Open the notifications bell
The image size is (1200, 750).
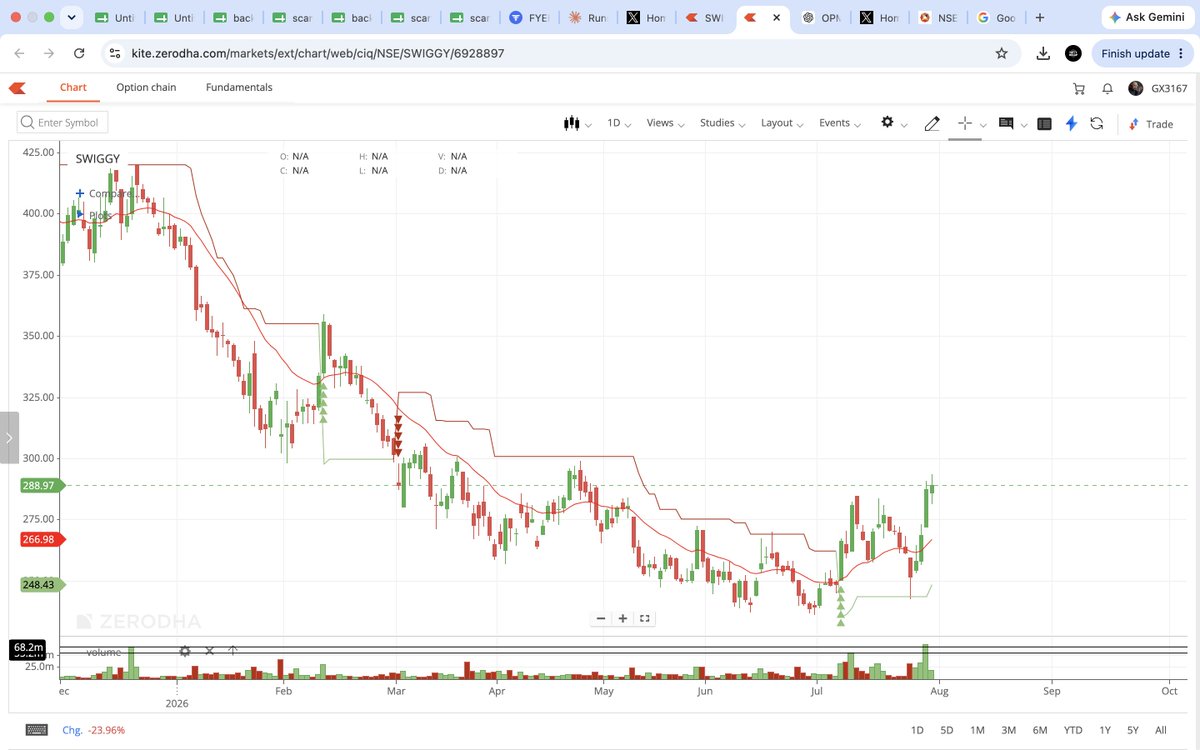point(1107,88)
